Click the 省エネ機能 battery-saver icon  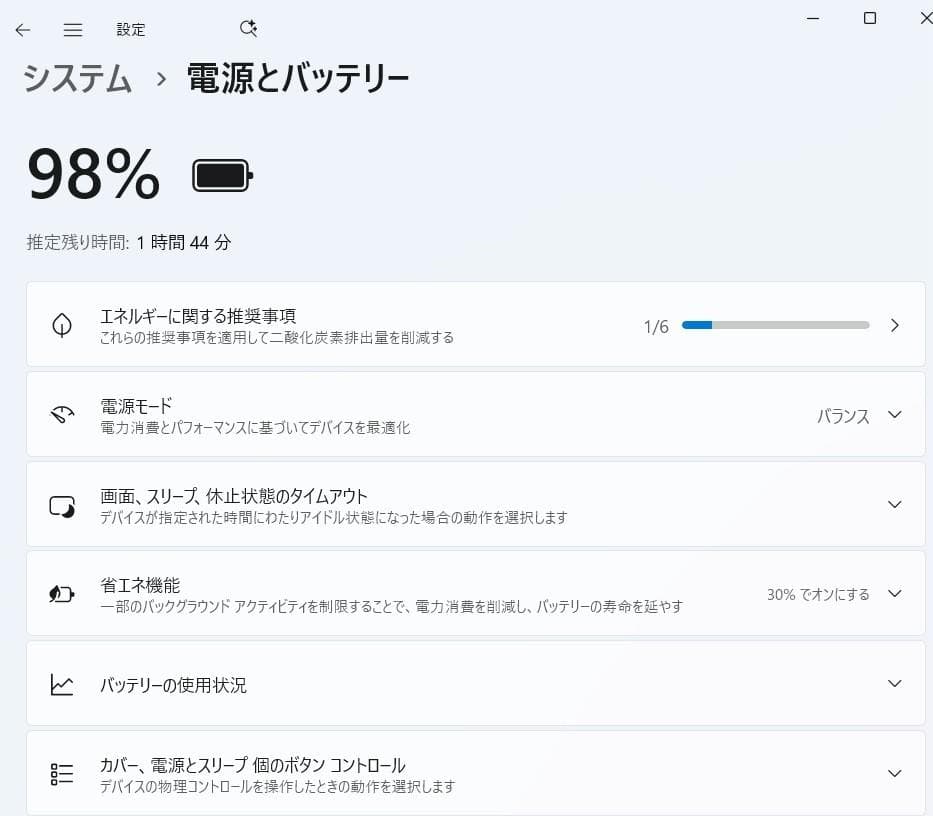pos(62,592)
